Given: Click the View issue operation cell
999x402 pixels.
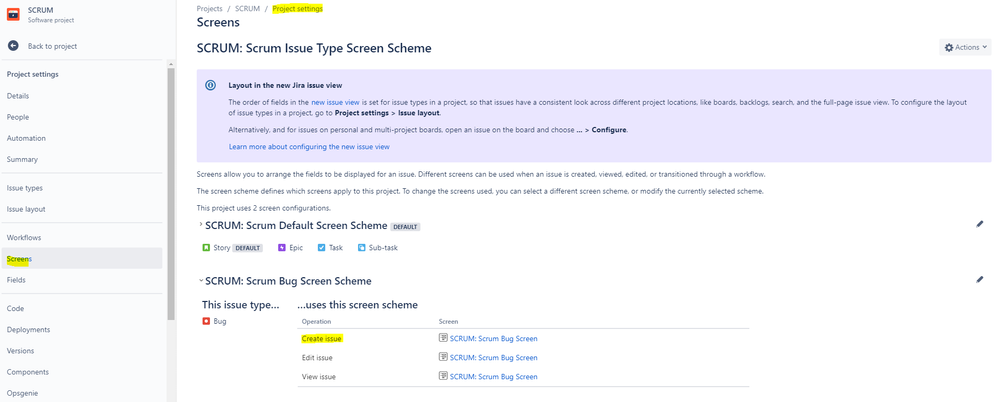Looking at the screenshot, I should tap(319, 377).
